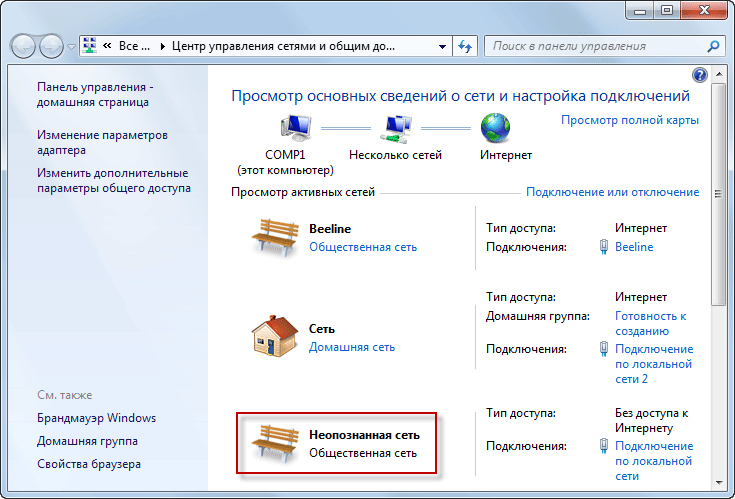Screen dimensions: 735x499
Task: Open Панель управления - домашняя страница
Action: coord(95,95)
